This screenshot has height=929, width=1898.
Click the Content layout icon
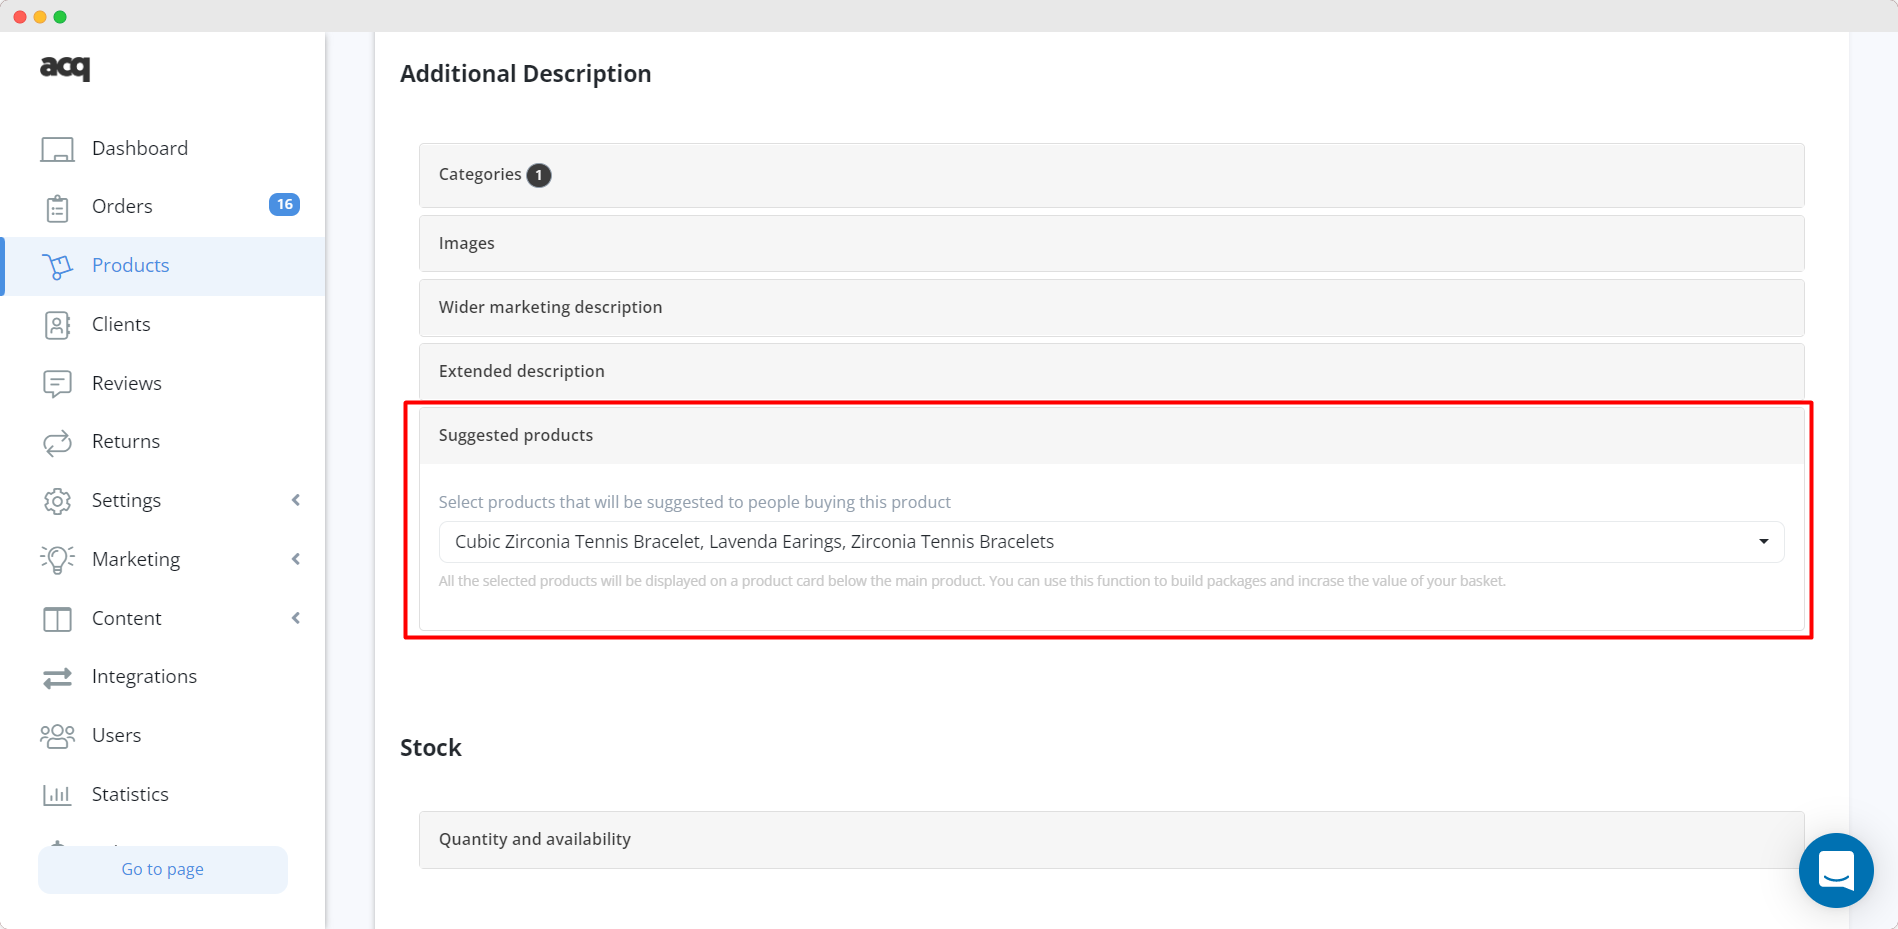click(x=57, y=619)
